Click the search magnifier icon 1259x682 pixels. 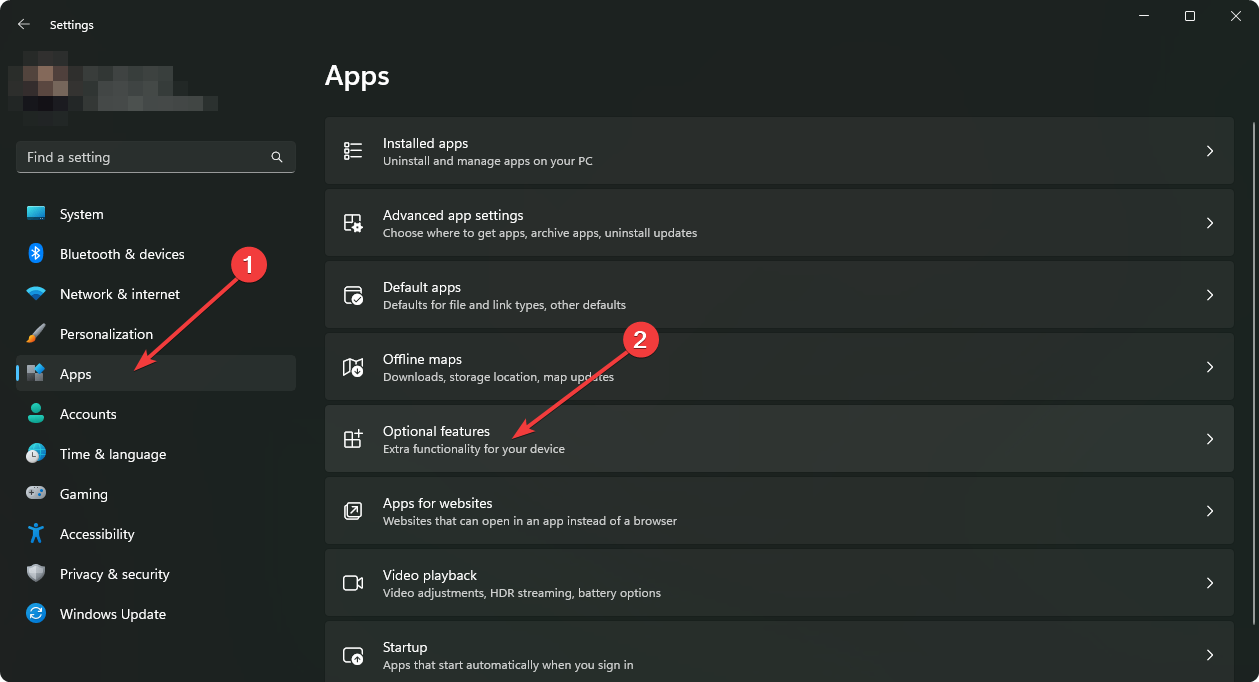(277, 157)
